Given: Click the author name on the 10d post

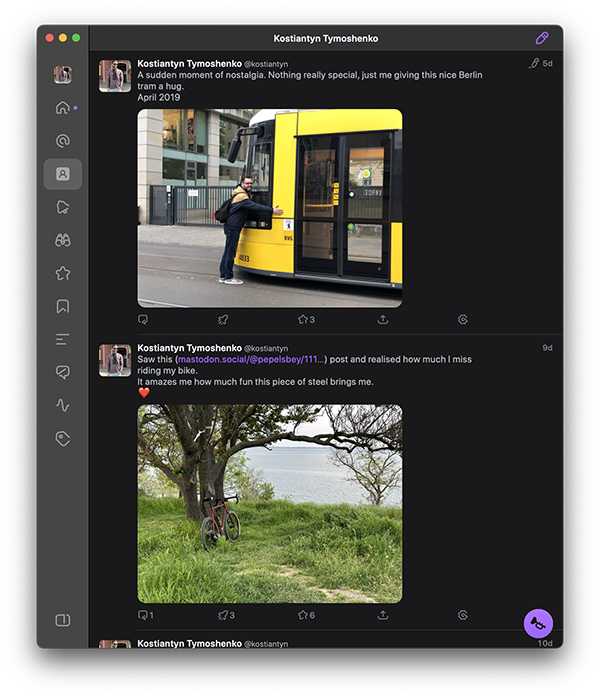Looking at the screenshot, I should pyautogui.click(x=189, y=643).
